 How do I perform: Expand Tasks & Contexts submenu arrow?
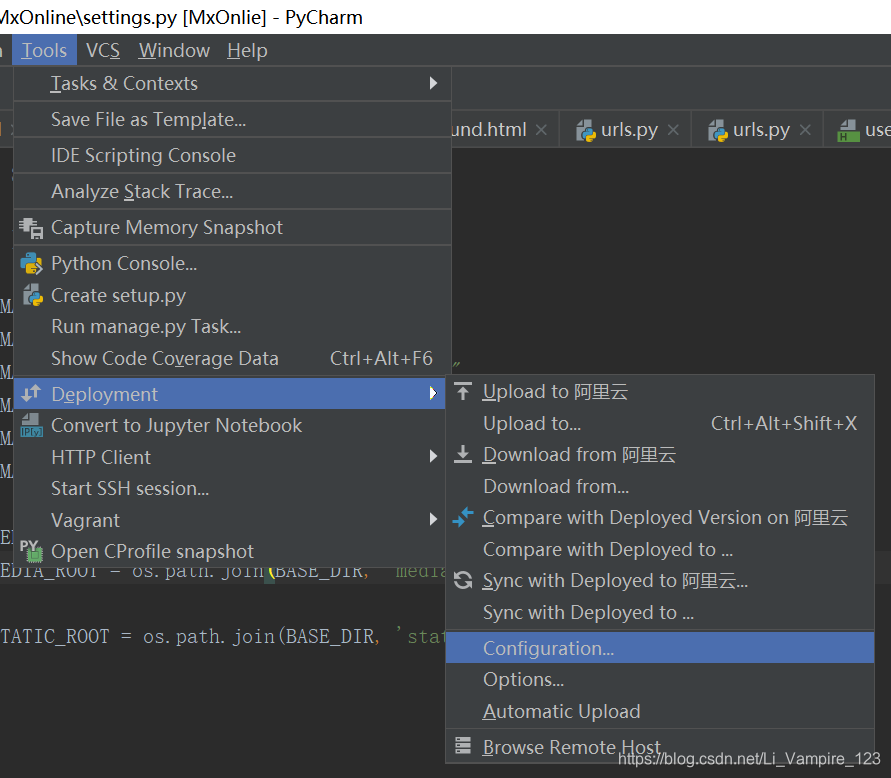tap(433, 84)
